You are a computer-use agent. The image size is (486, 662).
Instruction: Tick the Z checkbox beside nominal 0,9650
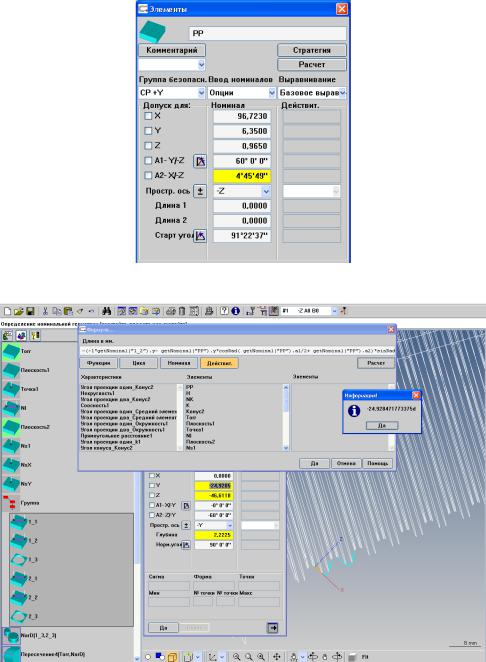(x=148, y=146)
